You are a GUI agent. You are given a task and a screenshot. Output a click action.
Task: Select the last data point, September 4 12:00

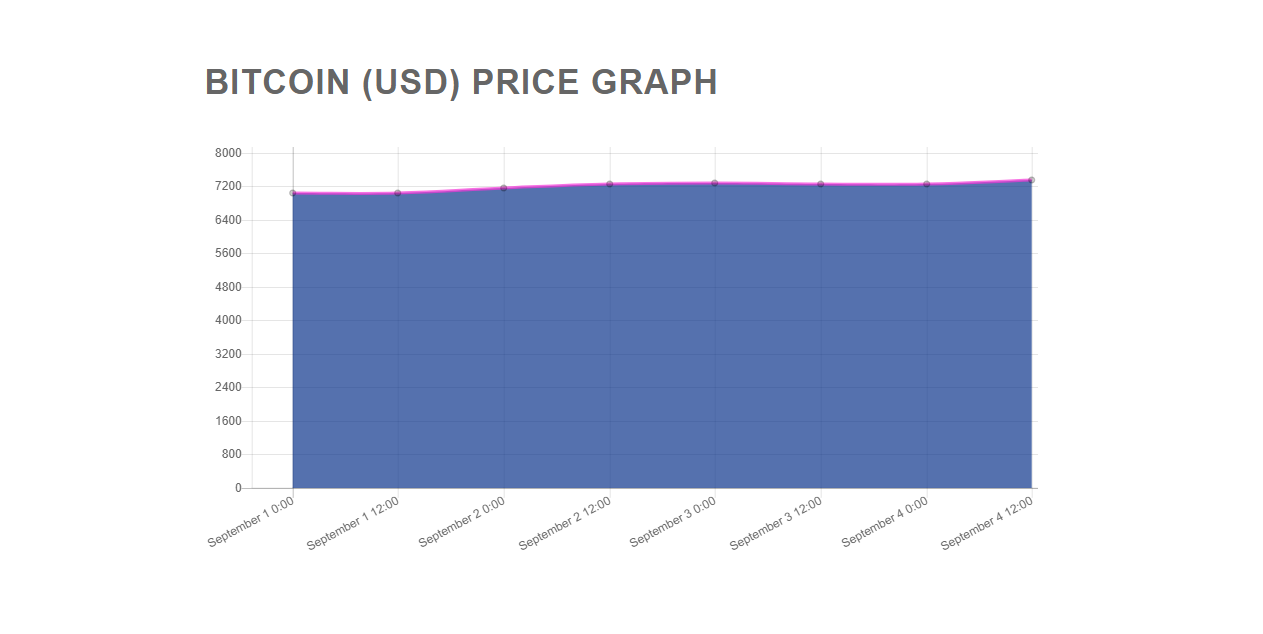(1031, 180)
